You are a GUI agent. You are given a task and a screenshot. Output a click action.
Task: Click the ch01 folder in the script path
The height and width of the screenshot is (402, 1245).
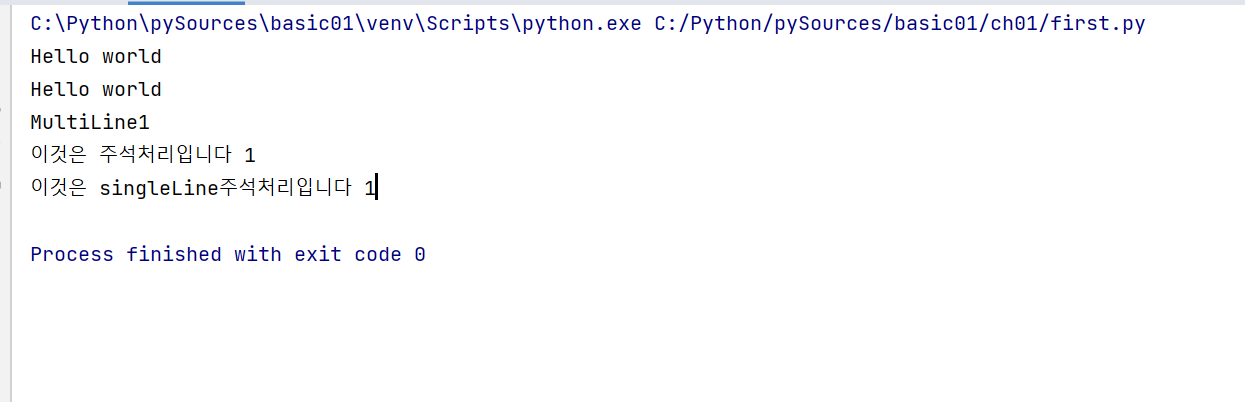click(x=1014, y=24)
